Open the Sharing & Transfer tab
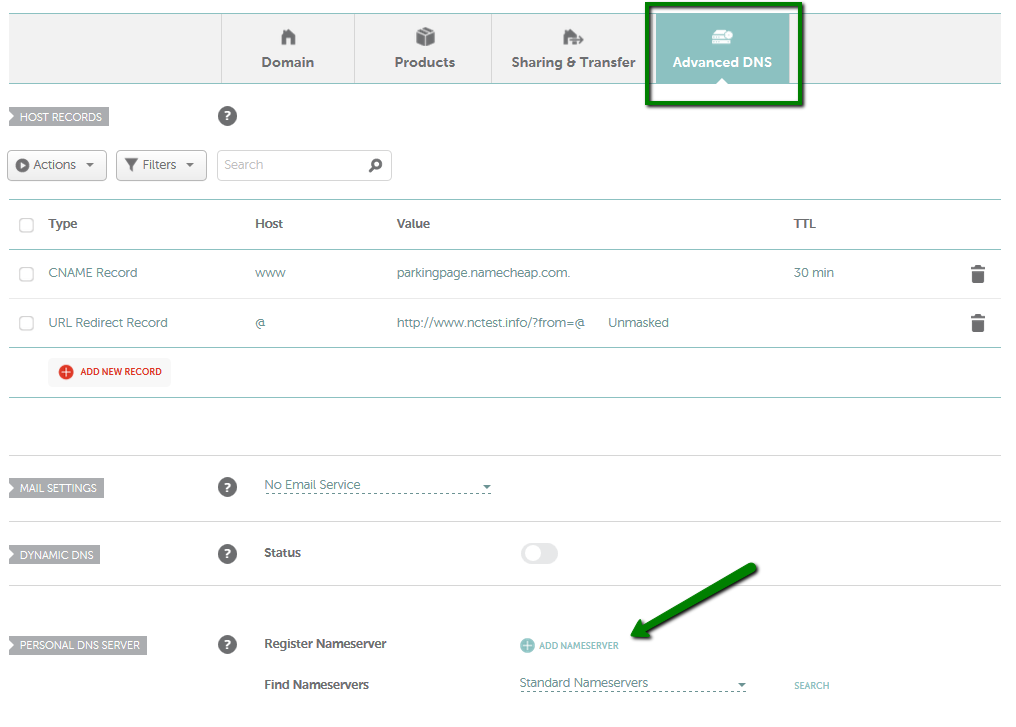This screenshot has height=727, width=1016. pos(572,49)
